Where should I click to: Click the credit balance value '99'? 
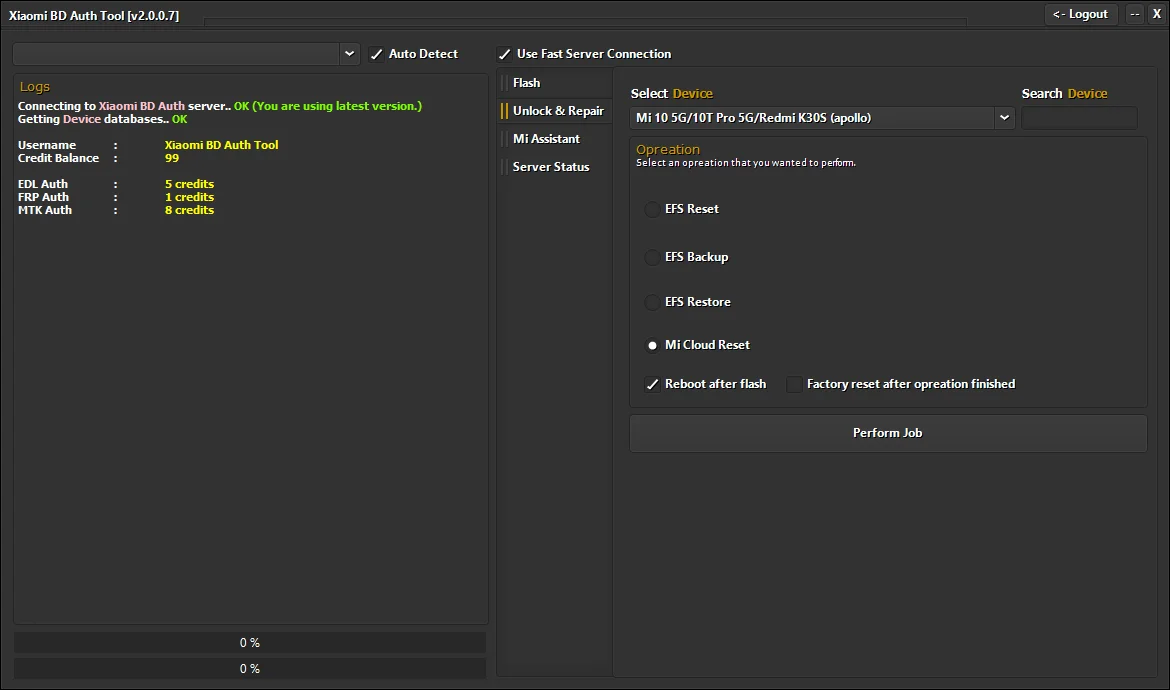tap(172, 158)
